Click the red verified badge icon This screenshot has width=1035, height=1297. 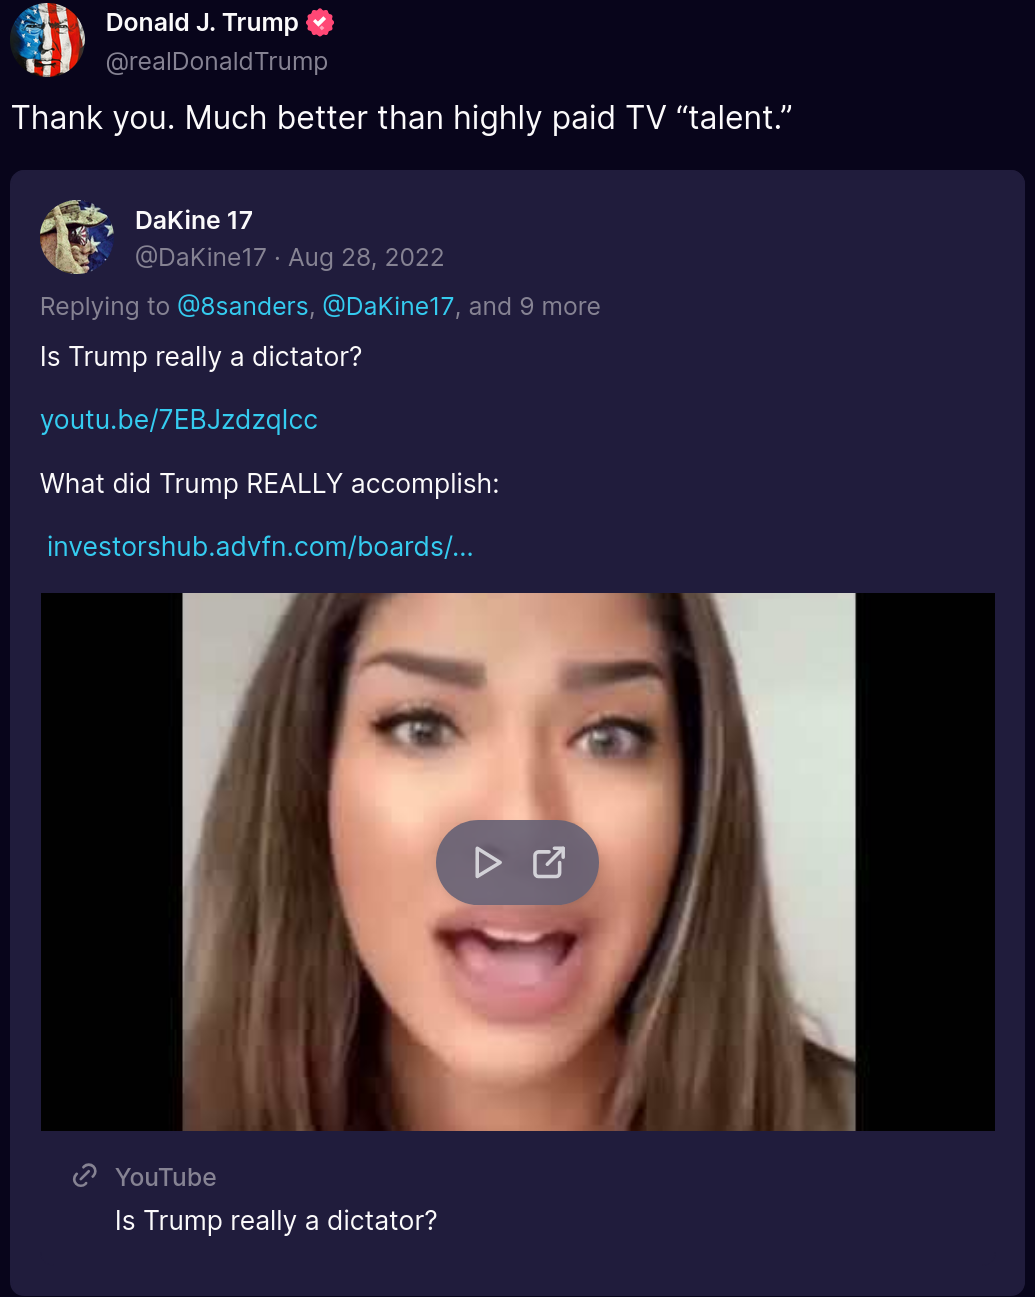click(320, 22)
